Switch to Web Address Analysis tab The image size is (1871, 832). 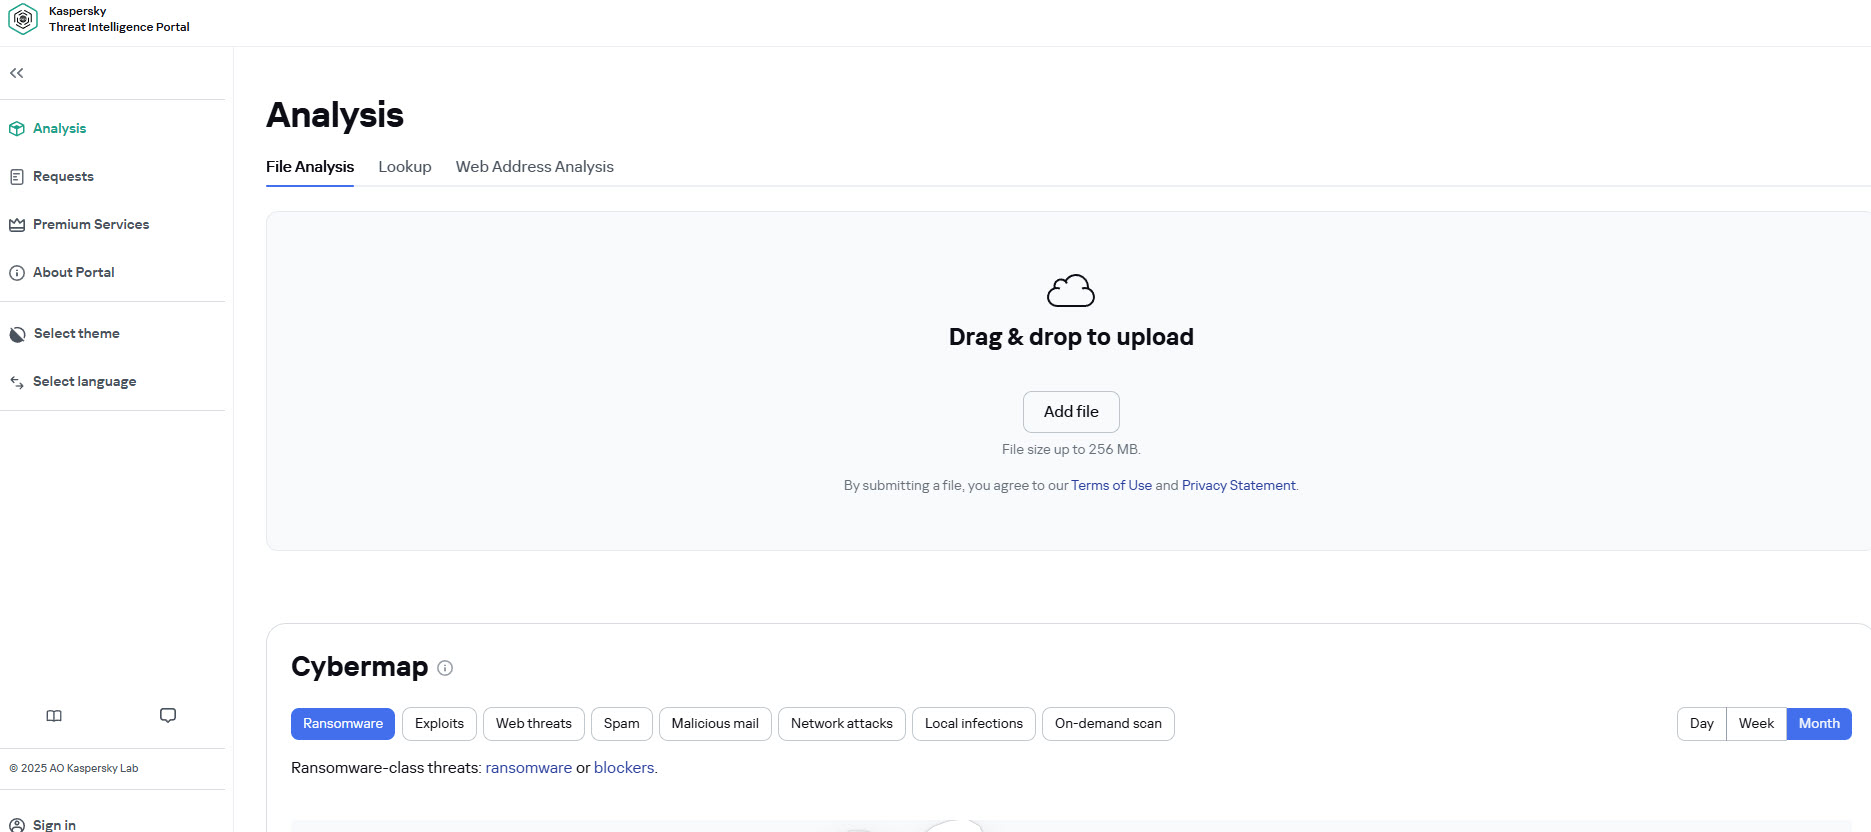click(x=534, y=167)
